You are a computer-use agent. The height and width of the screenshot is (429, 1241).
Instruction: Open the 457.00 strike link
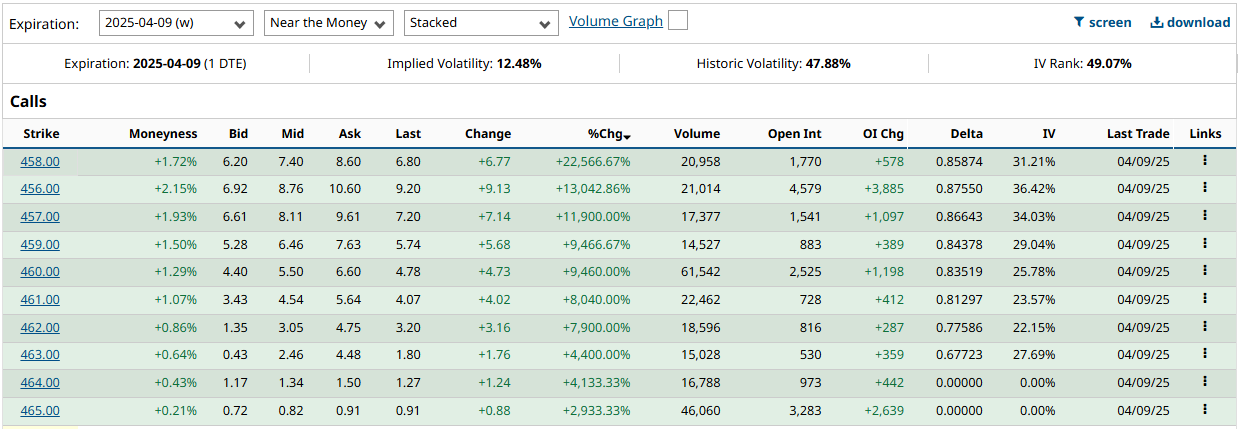(x=40, y=216)
